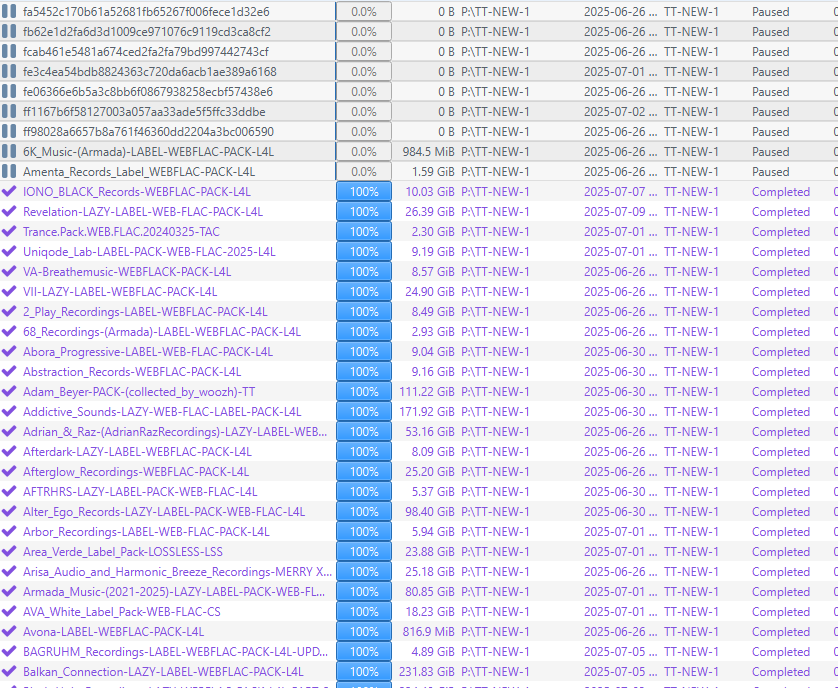Image resolution: width=838 pixels, height=689 pixels.
Task: Click 100% progress bar of VII-LAZY-LABEL
Action: point(364,292)
